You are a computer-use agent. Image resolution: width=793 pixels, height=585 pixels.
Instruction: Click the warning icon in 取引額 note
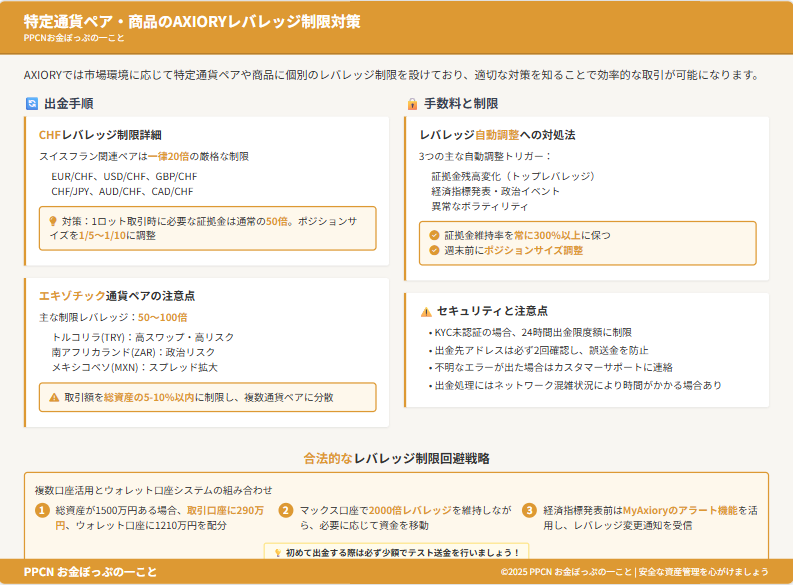[x=54, y=397]
